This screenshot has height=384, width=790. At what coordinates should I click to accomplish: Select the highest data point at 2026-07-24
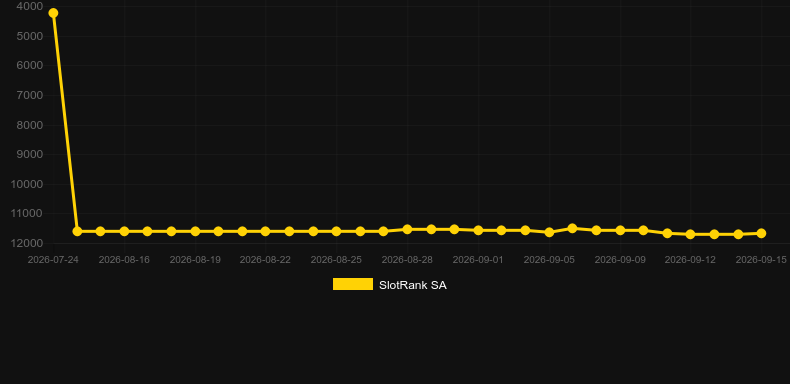(53, 13)
